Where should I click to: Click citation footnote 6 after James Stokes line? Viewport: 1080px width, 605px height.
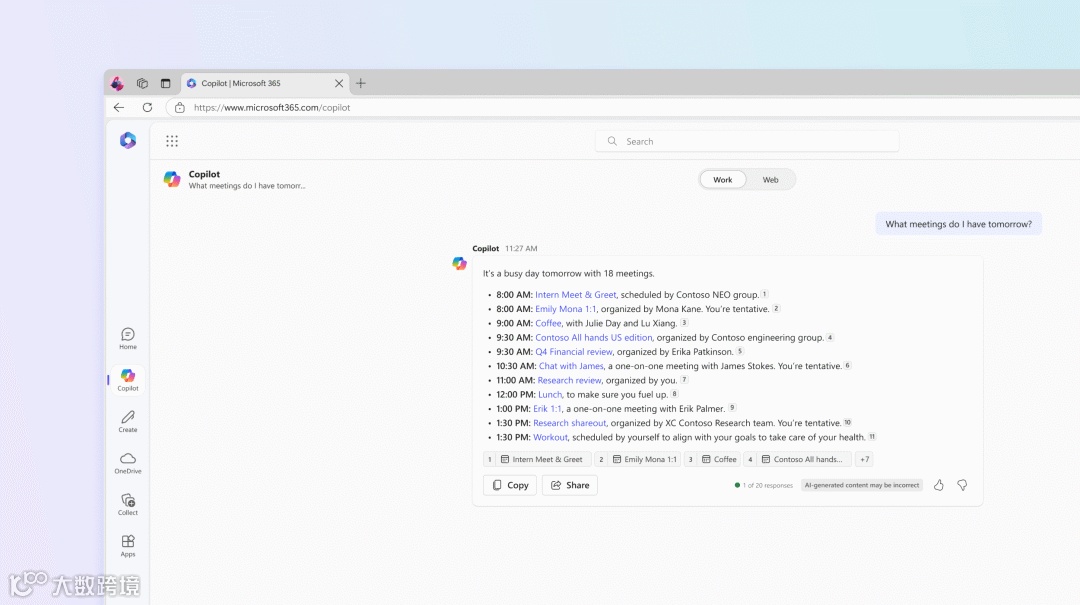[848, 365]
